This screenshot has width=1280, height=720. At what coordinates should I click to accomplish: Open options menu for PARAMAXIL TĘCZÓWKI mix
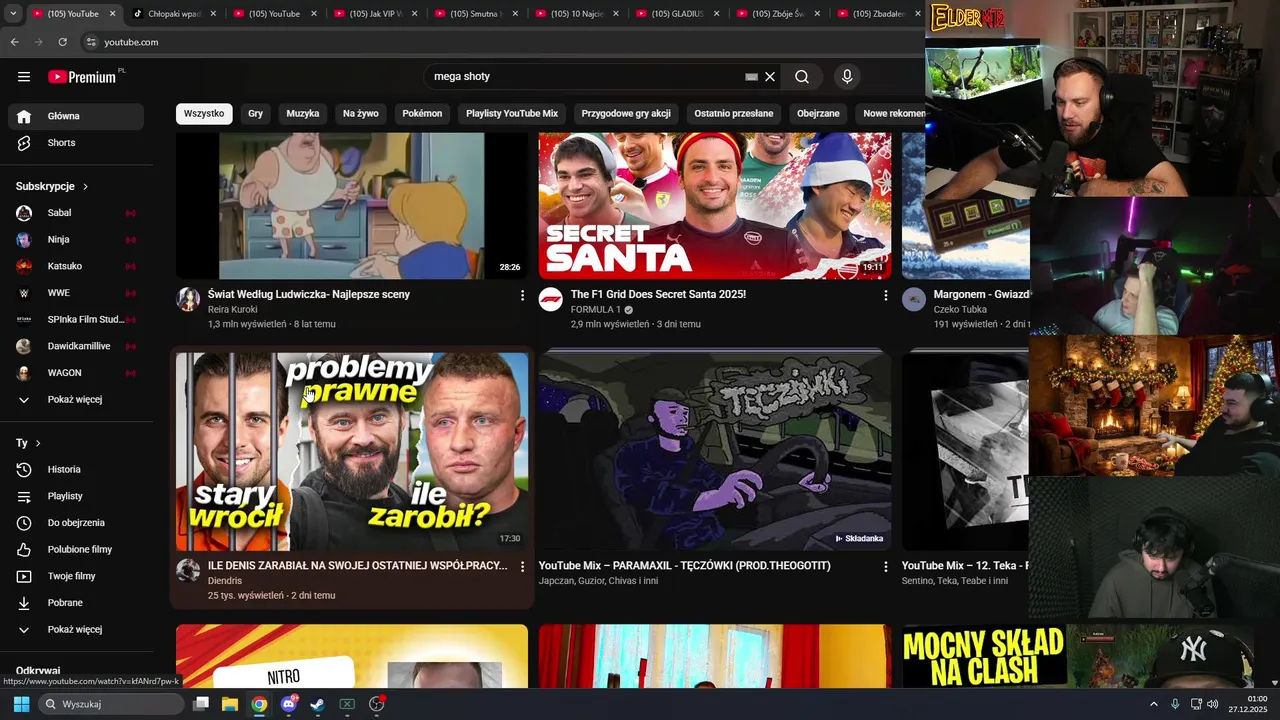(x=885, y=566)
